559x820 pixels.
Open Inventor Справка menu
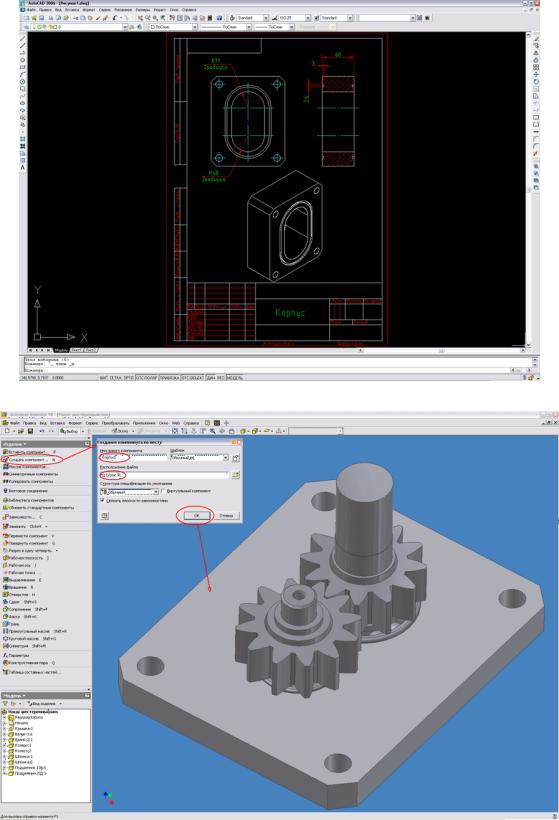(191, 423)
